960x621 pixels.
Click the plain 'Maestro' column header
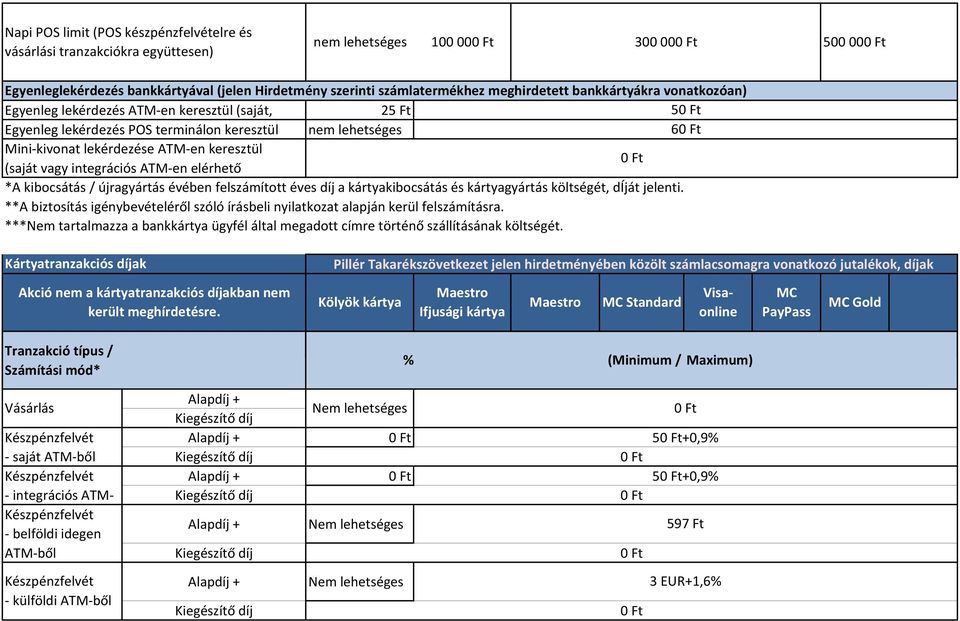tap(555, 302)
